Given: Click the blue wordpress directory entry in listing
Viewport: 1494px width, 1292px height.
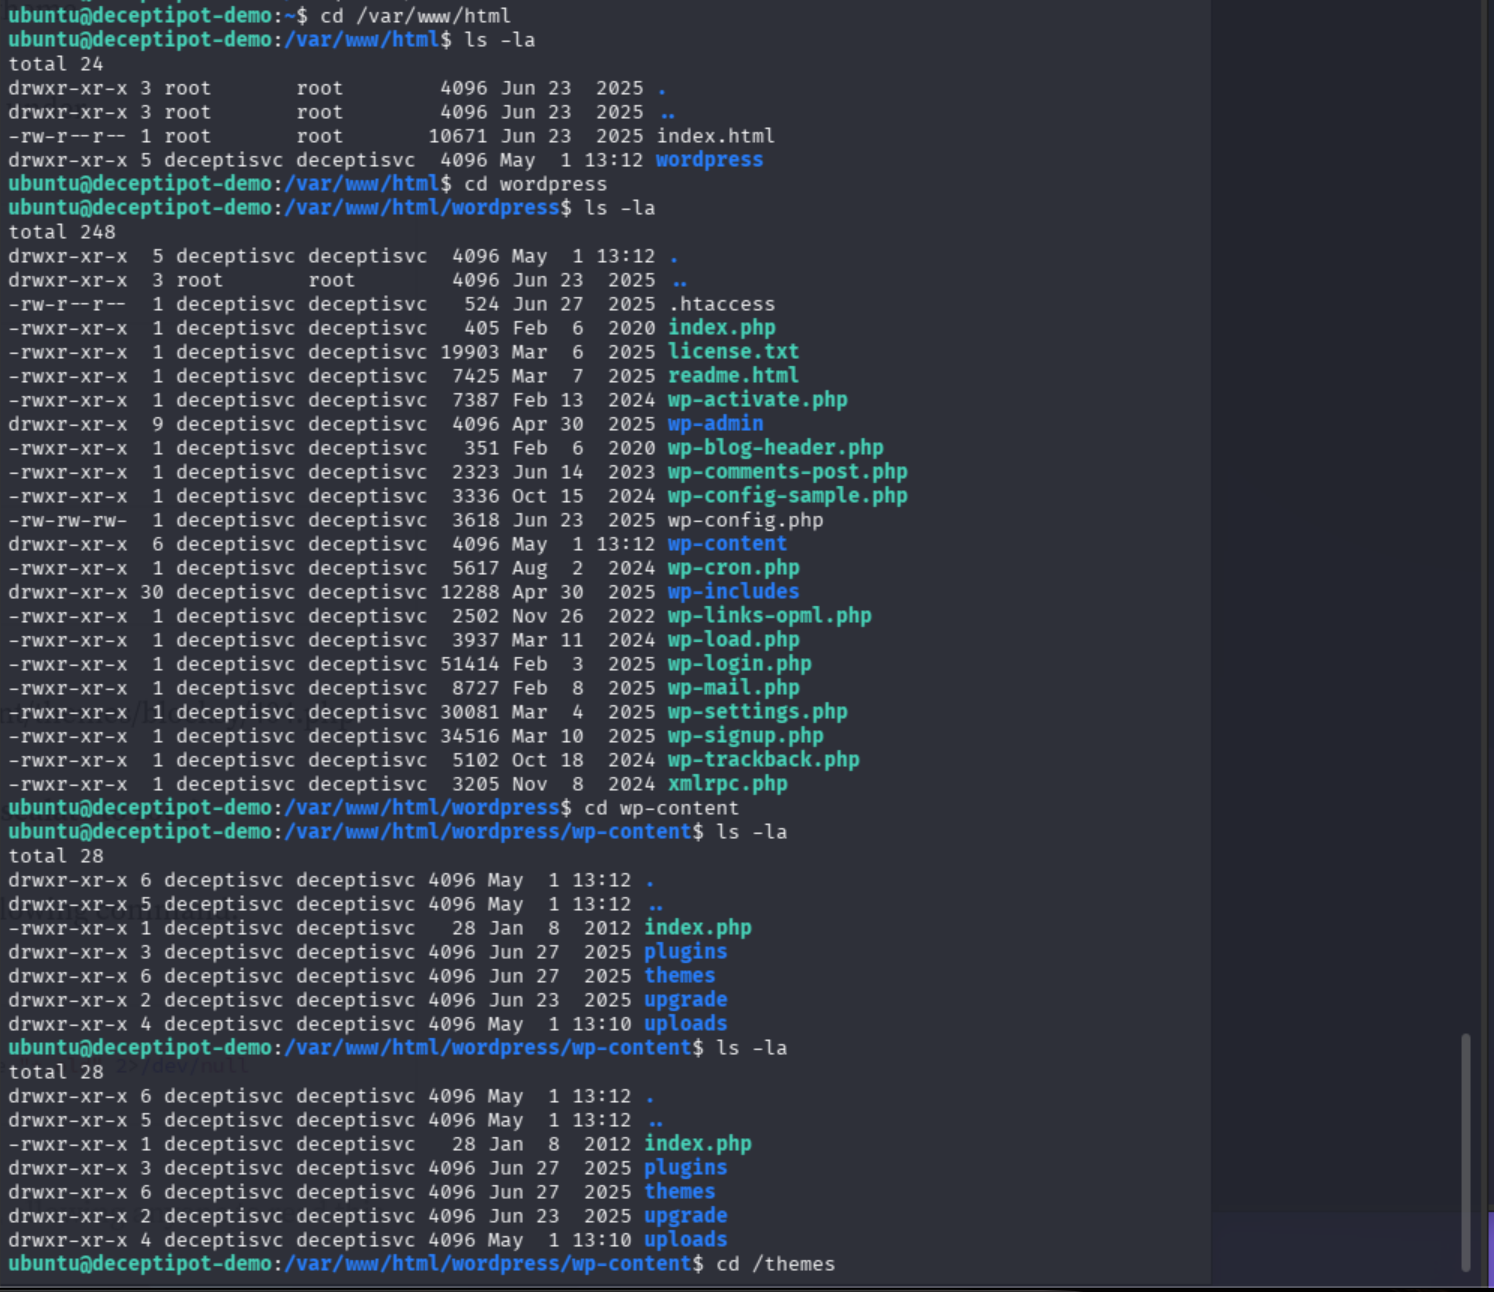Looking at the screenshot, I should click(x=709, y=160).
